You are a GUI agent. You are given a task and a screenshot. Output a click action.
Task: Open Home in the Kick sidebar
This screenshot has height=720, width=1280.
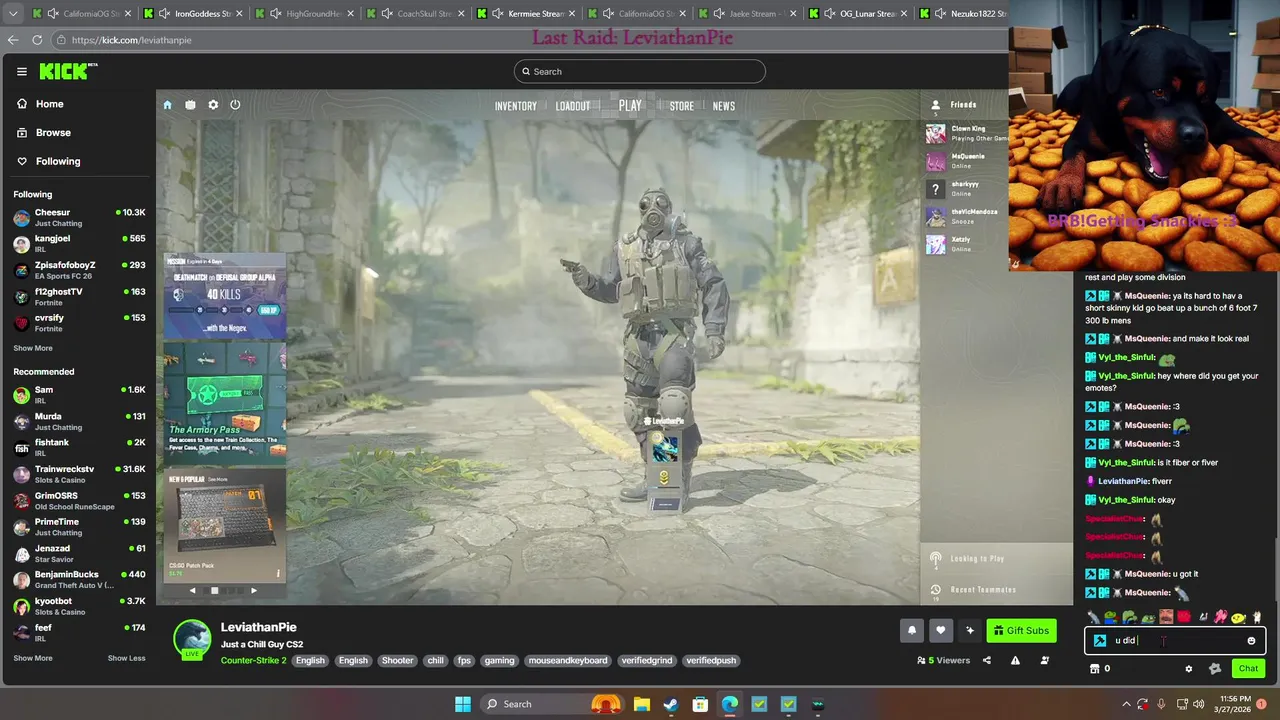(40, 104)
